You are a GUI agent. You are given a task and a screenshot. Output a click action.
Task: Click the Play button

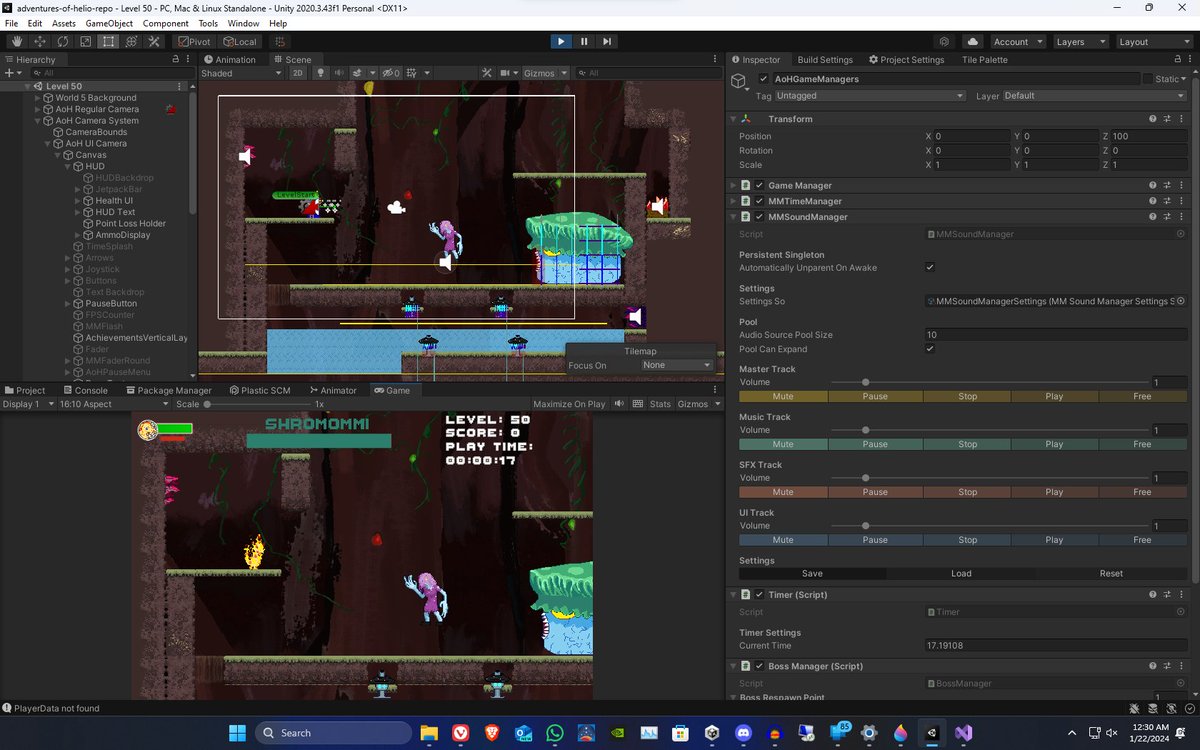point(561,42)
